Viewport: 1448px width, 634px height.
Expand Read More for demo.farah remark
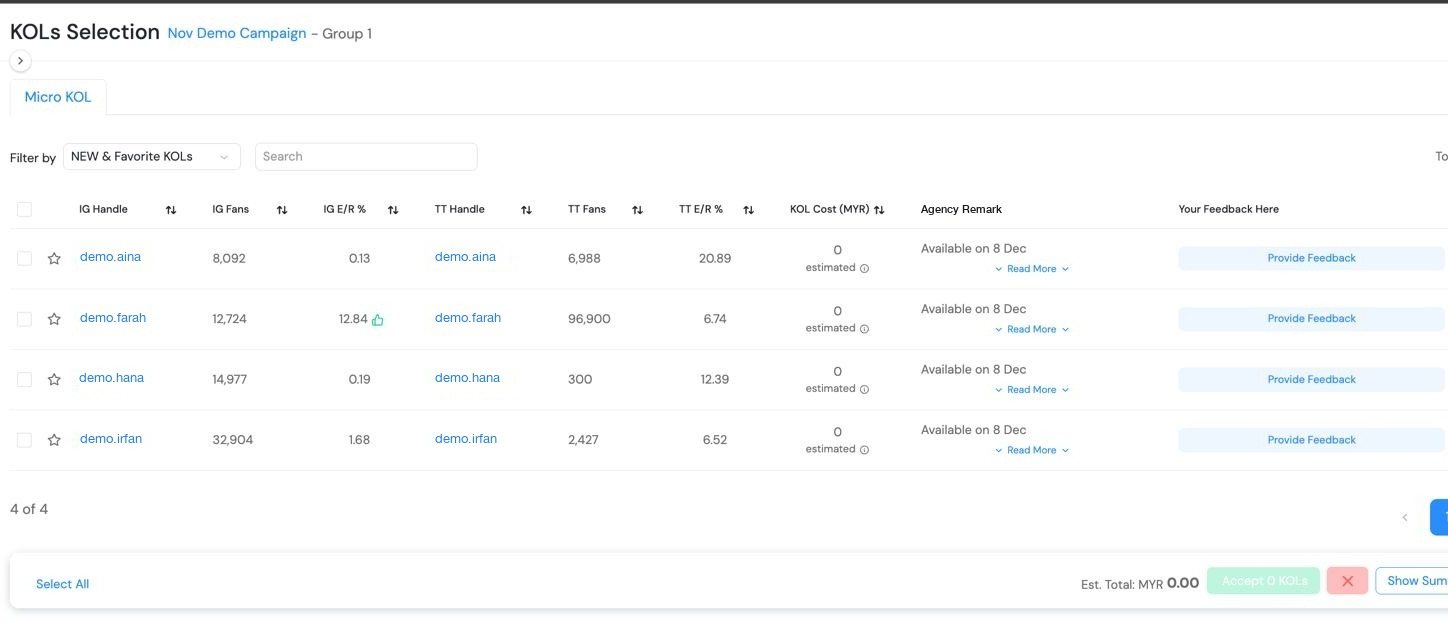pos(1032,329)
